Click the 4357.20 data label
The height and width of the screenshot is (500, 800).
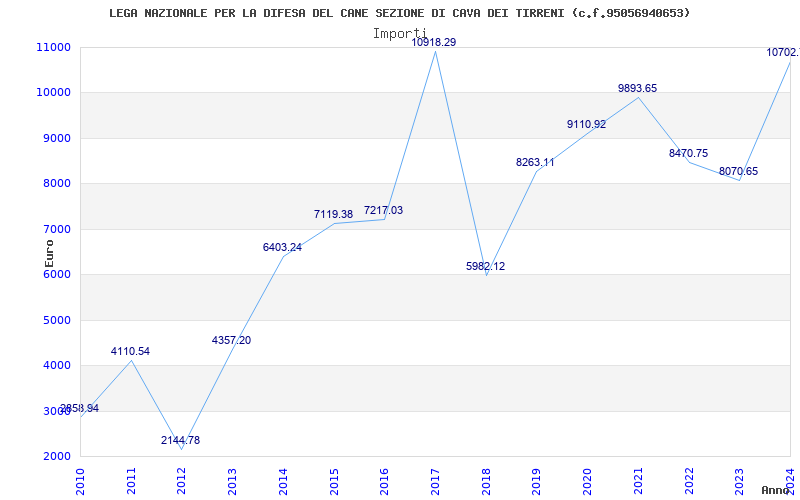click(232, 340)
